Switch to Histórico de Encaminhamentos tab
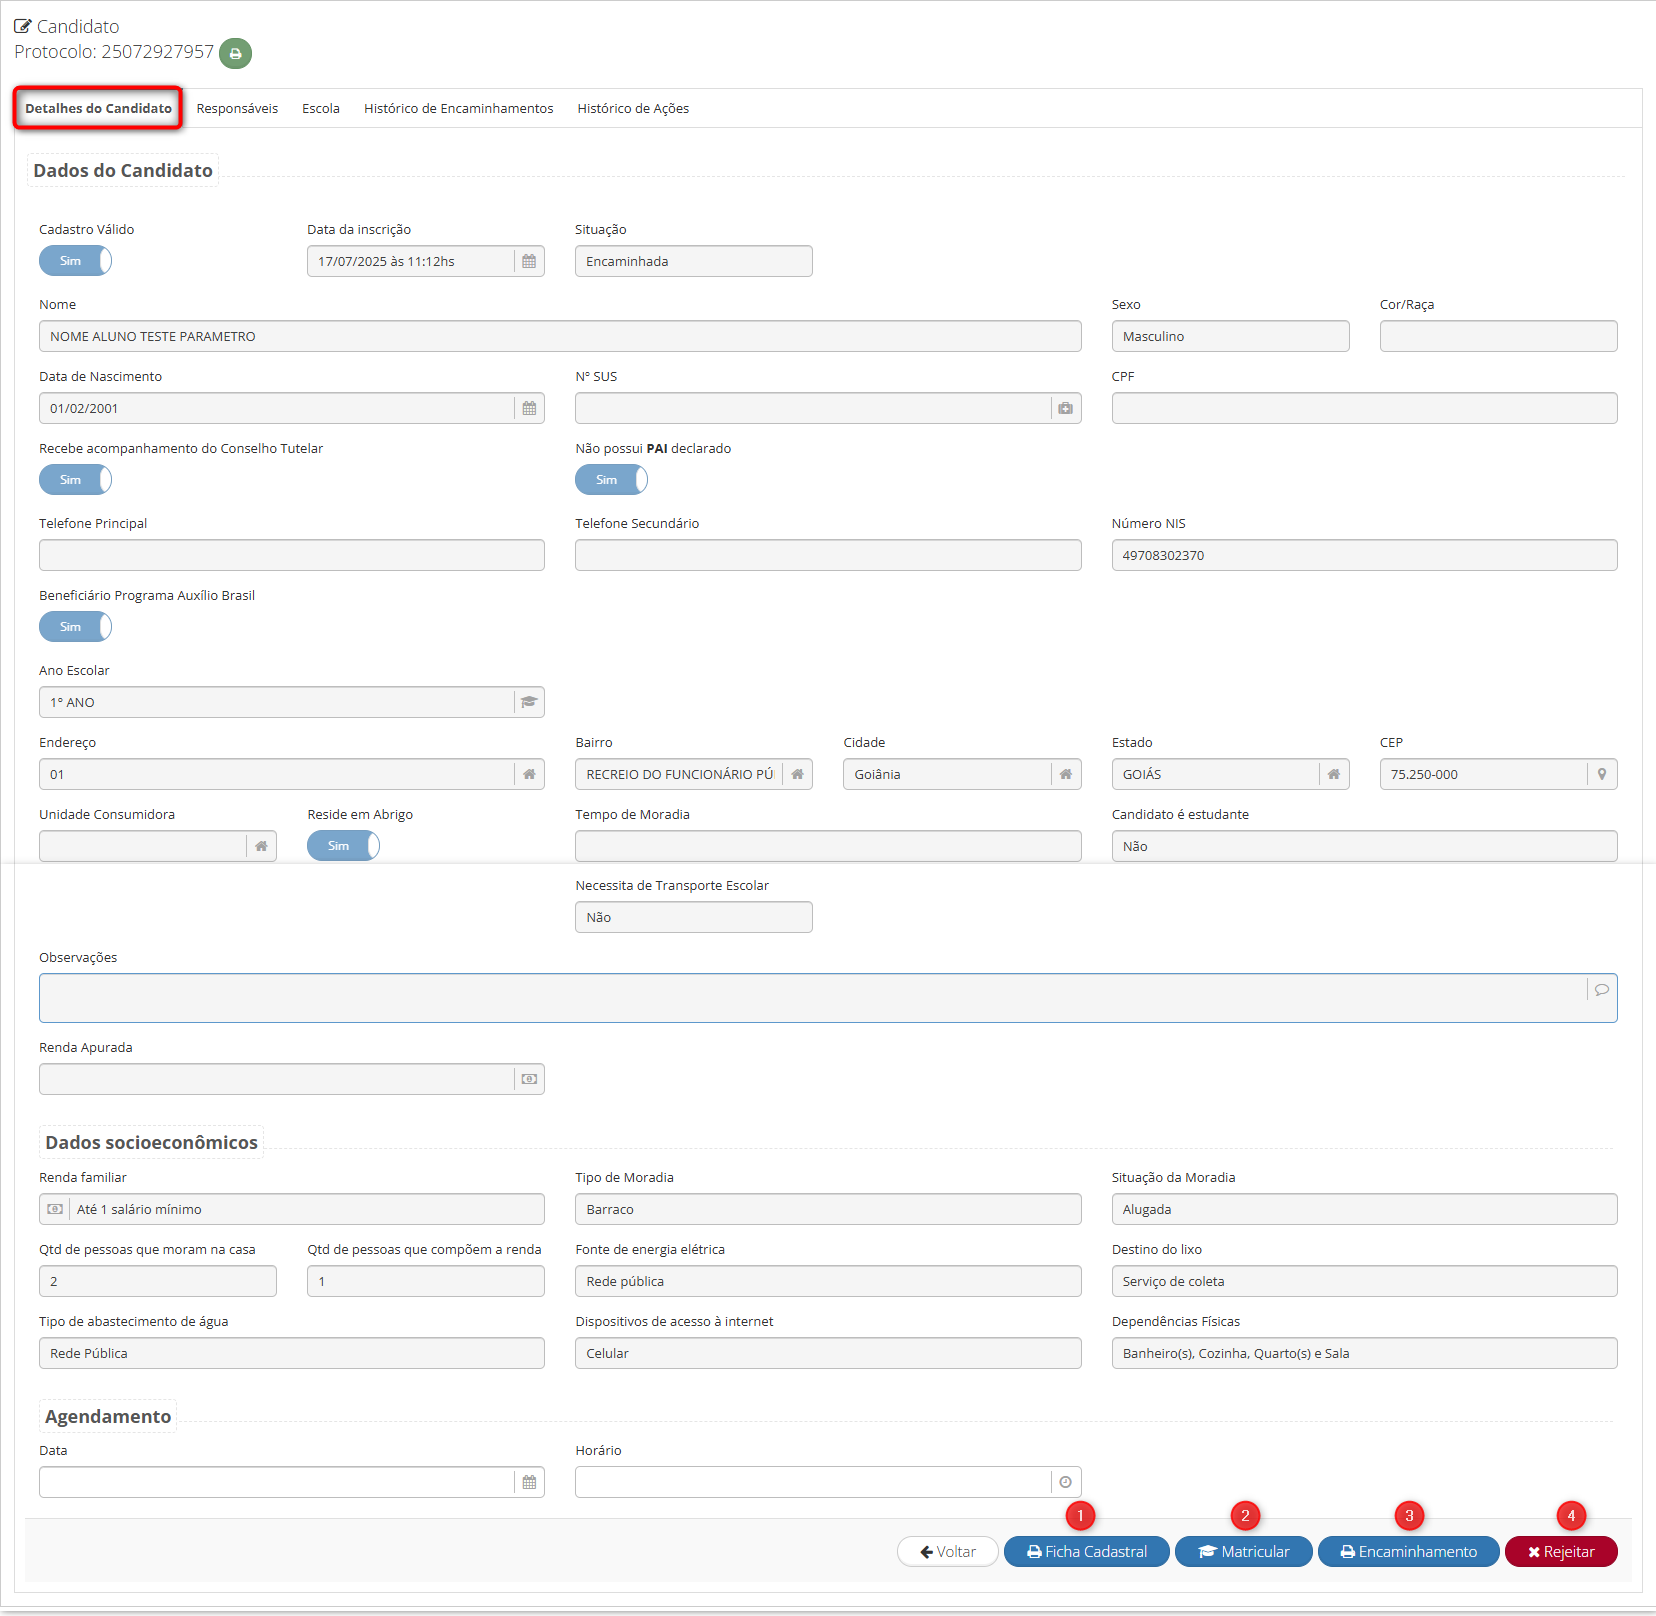 [458, 109]
